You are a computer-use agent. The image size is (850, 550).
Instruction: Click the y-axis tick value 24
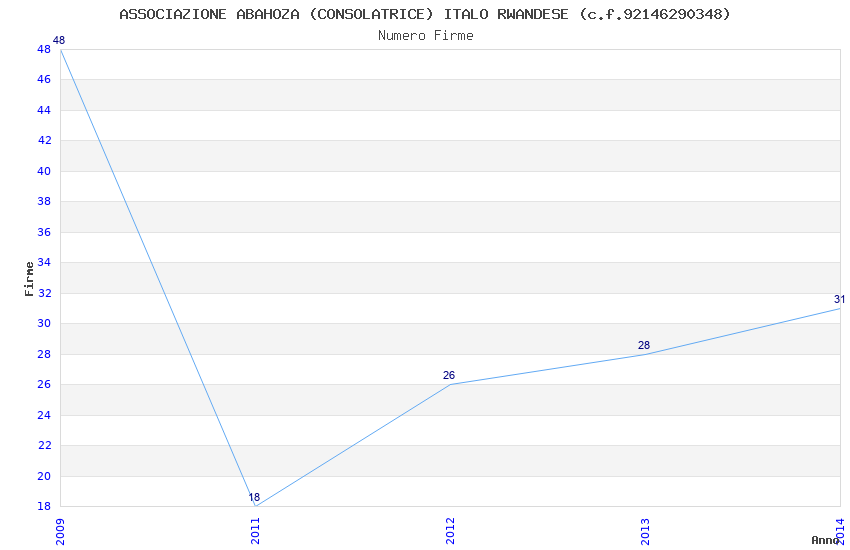coord(44,415)
